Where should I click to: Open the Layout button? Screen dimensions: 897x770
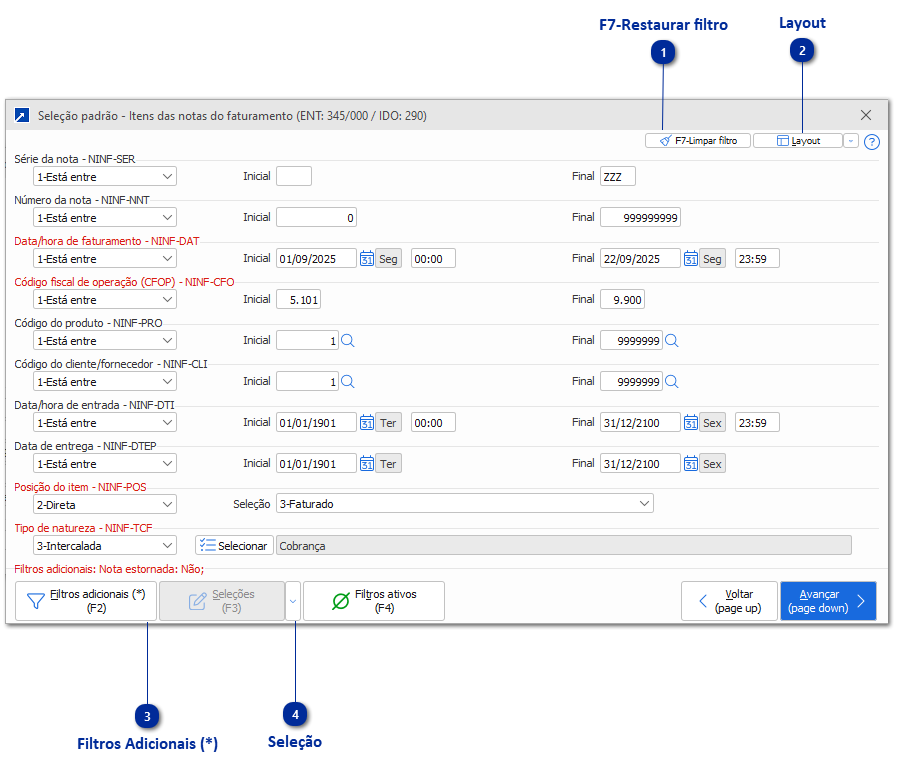tap(798, 141)
